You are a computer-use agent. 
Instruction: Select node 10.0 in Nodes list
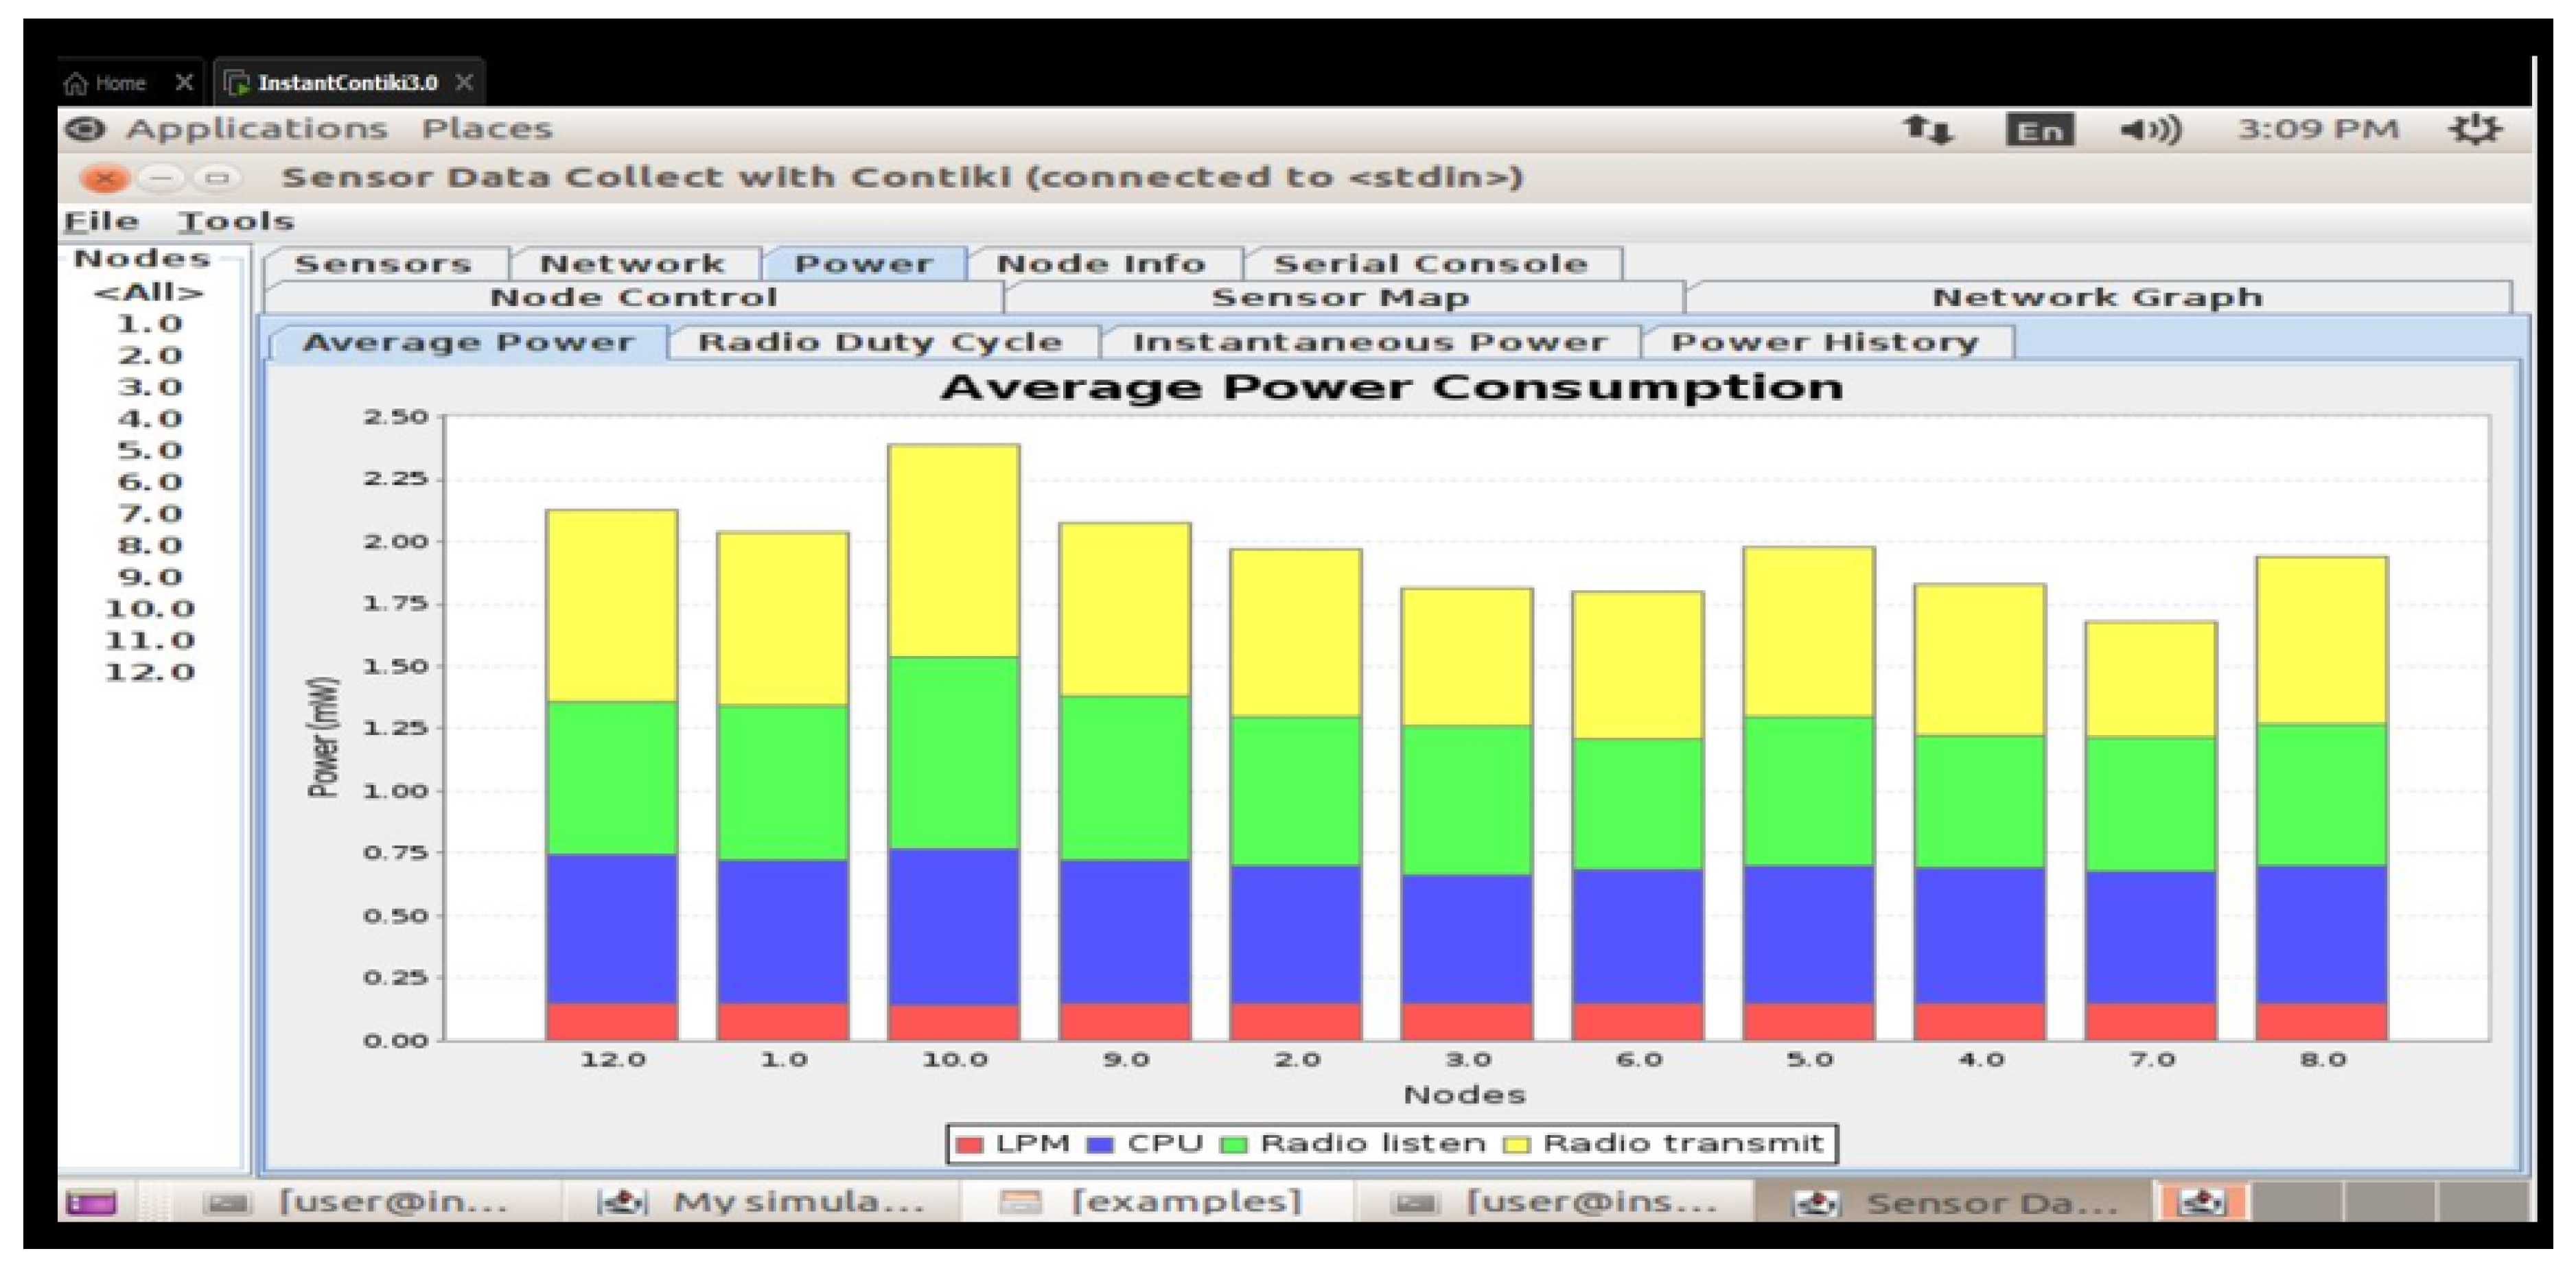[149, 608]
